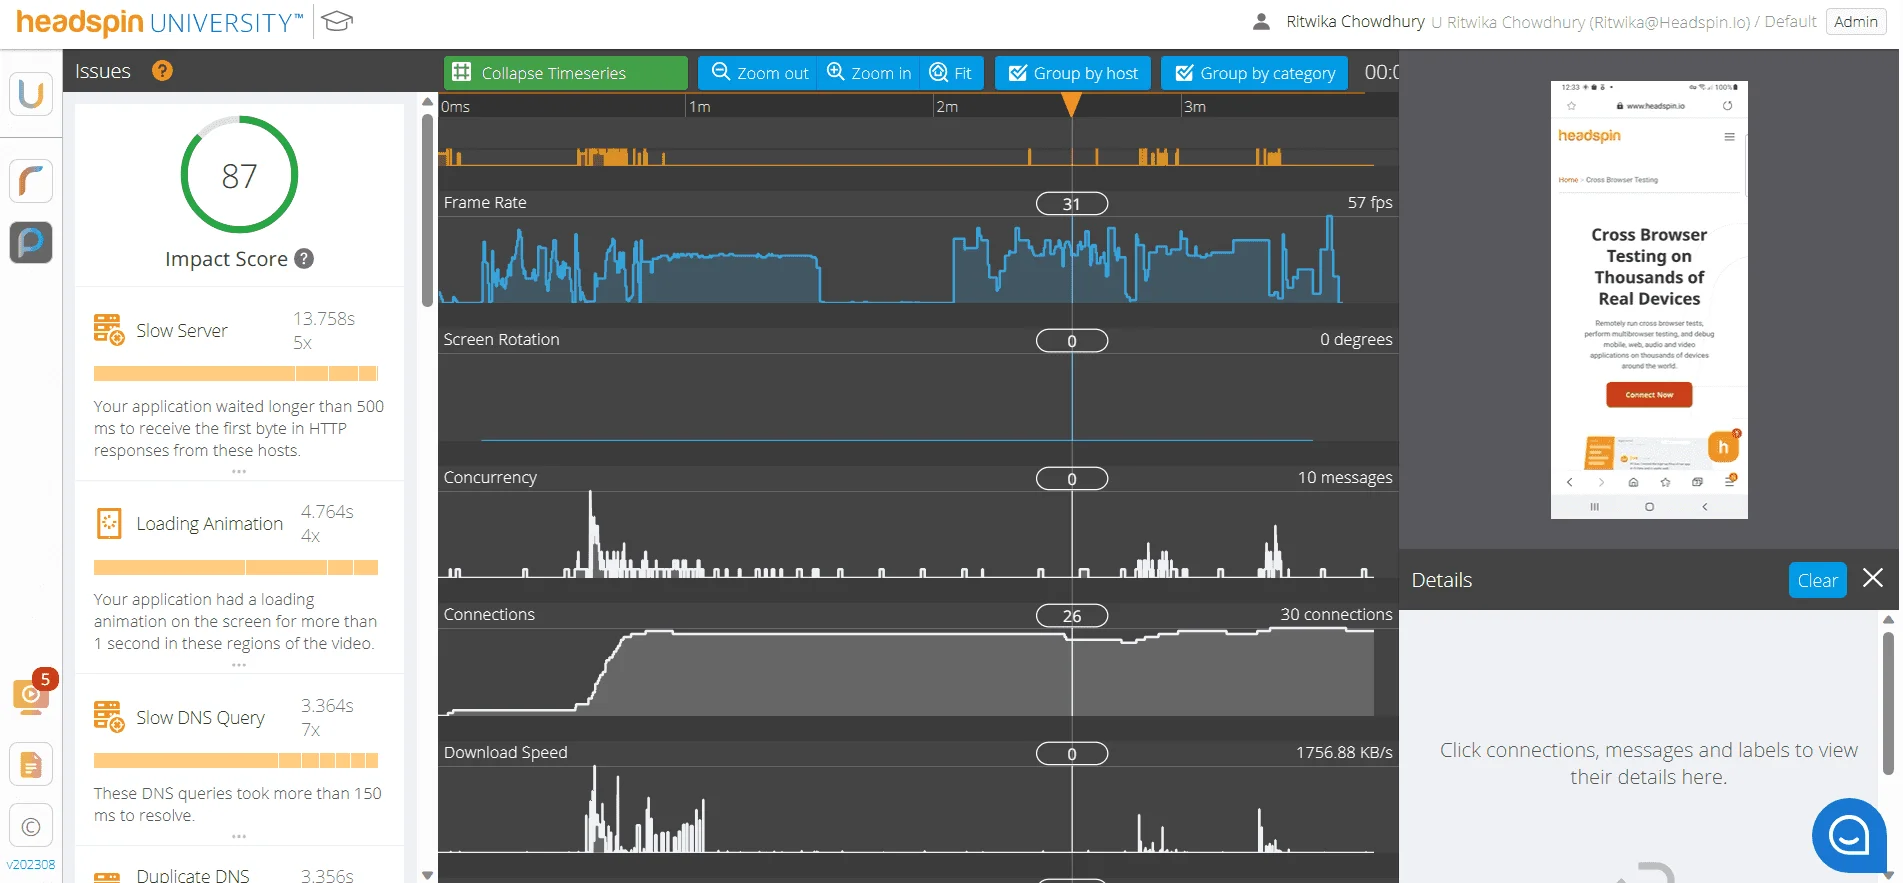Click the Connections label
Viewport: 1903px width, 883px height.
pos(489,615)
